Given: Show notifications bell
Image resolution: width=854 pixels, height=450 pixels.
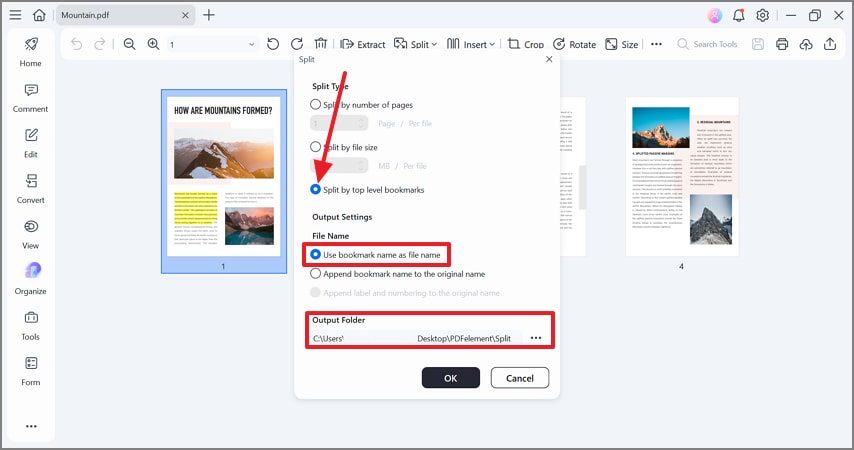Looking at the screenshot, I should click(x=739, y=15).
